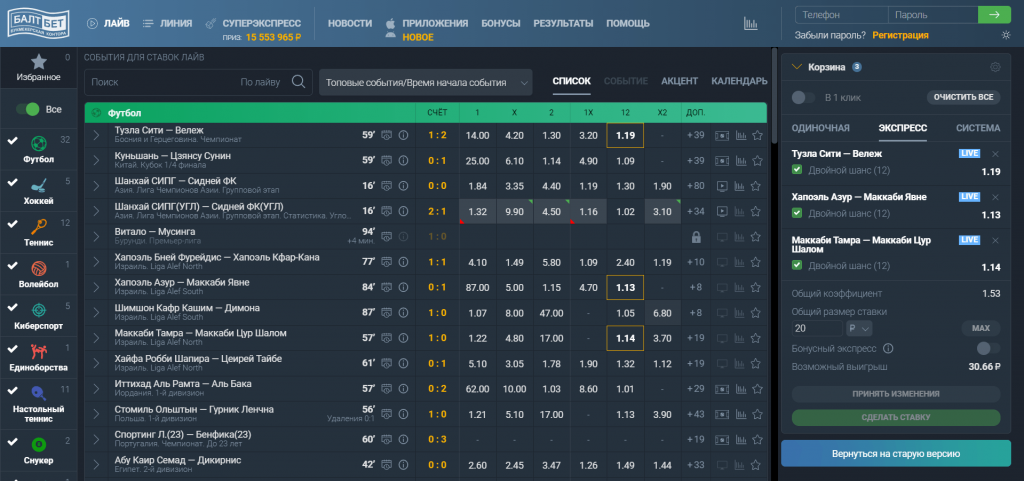Screen dimensions: 1024x481
Task: Open info icon for Куньшань — Цзянсу Сунин
Action: [404, 160]
